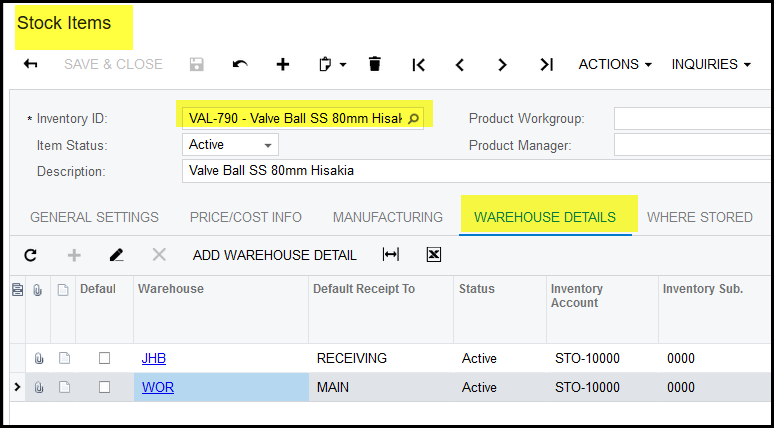Go to first record icon
Screen dimensions: 774x428
pos(419,64)
